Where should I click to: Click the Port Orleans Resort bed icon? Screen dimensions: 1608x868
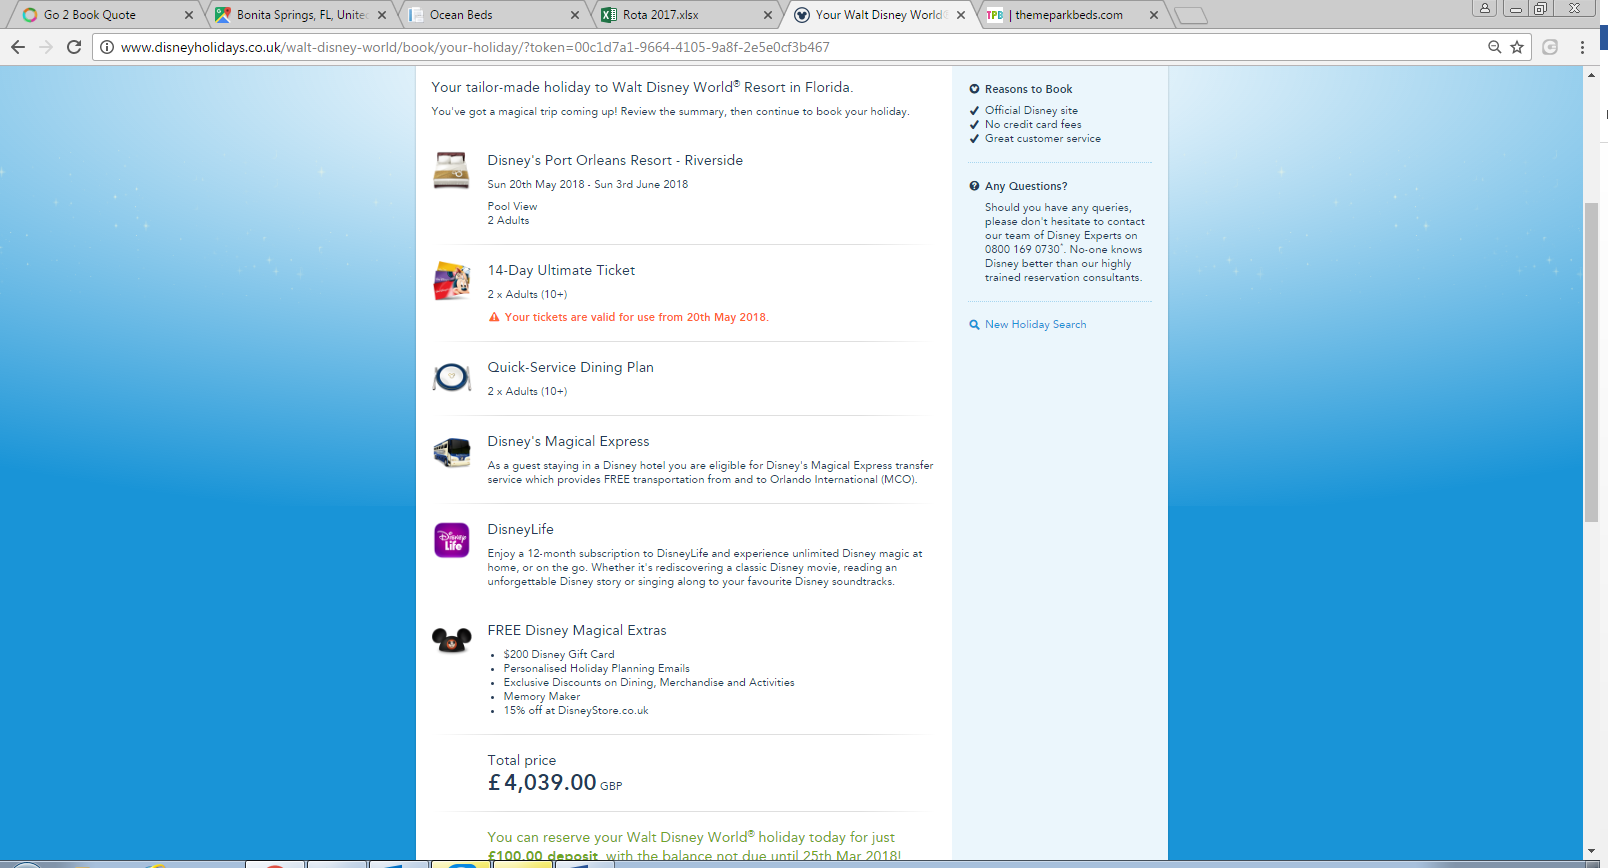click(451, 171)
